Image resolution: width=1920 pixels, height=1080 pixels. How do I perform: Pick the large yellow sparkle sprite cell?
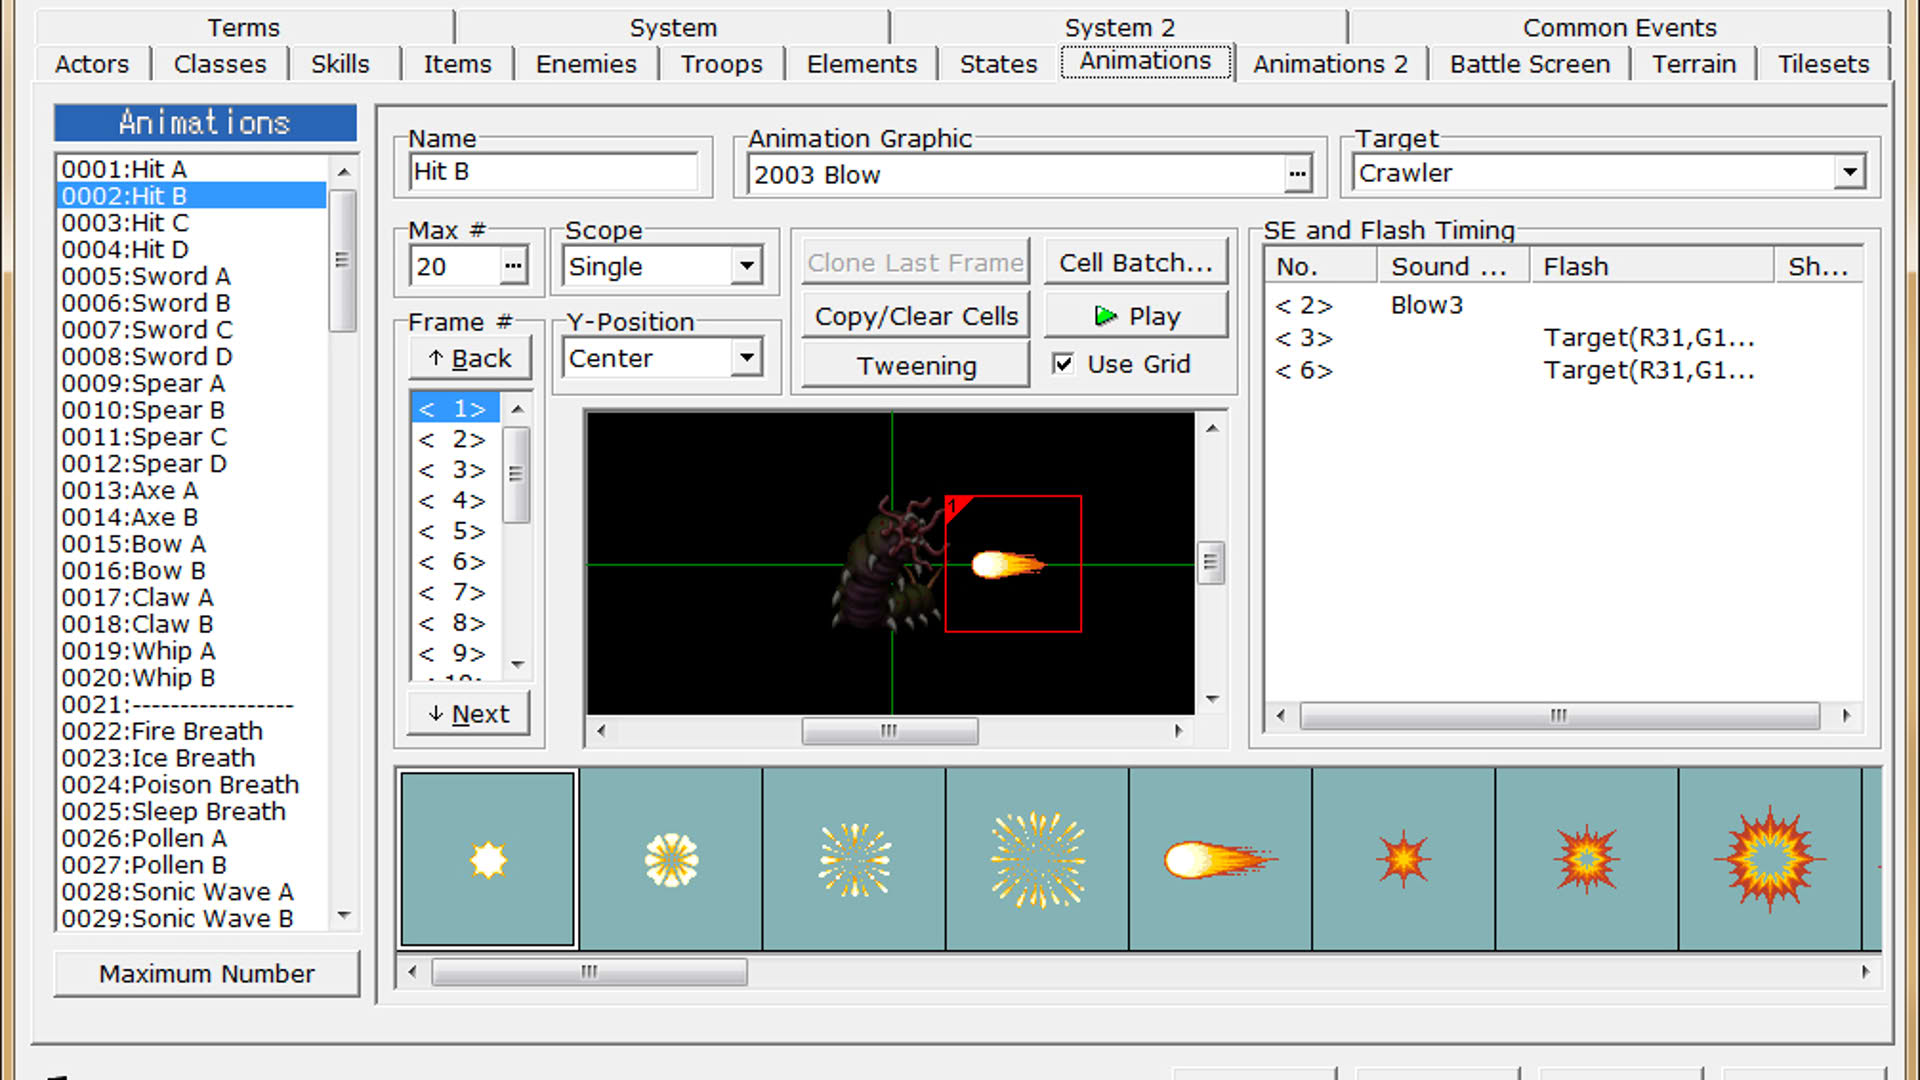(x=1037, y=859)
